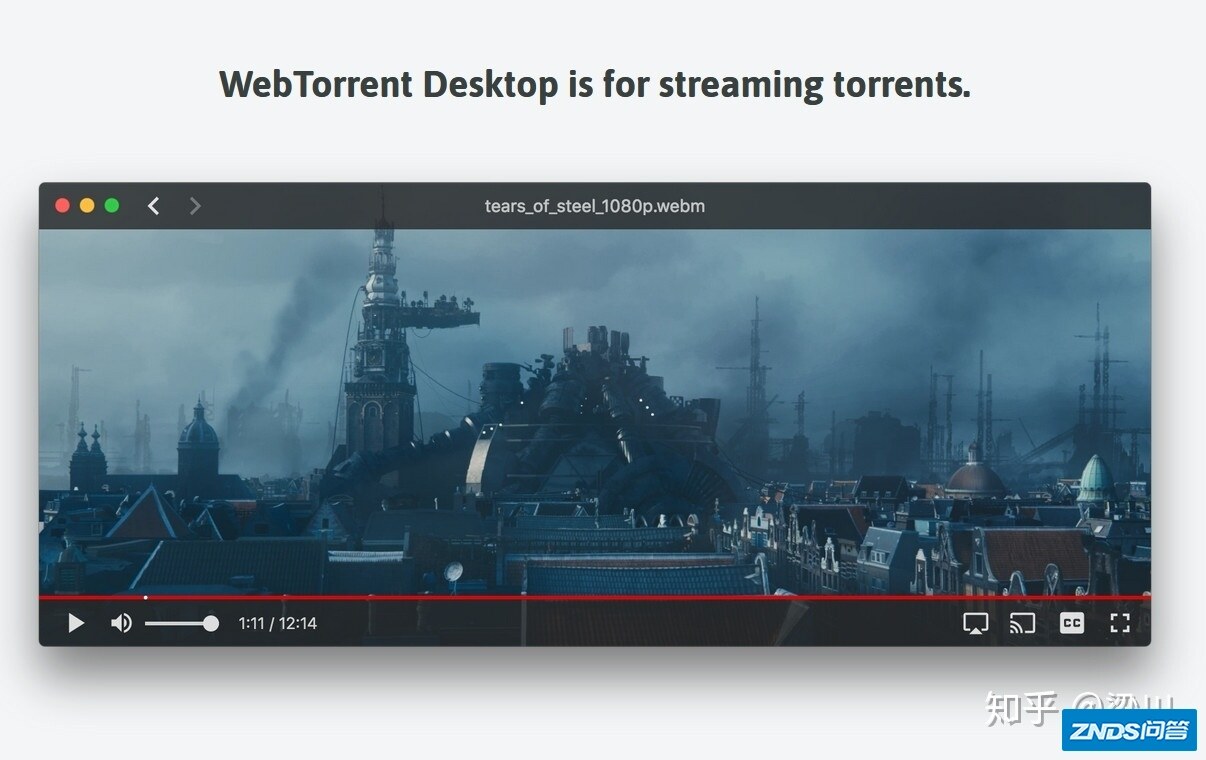Open AirPlay streaming option
The height and width of the screenshot is (760, 1206).
pyautogui.click(x=975, y=623)
